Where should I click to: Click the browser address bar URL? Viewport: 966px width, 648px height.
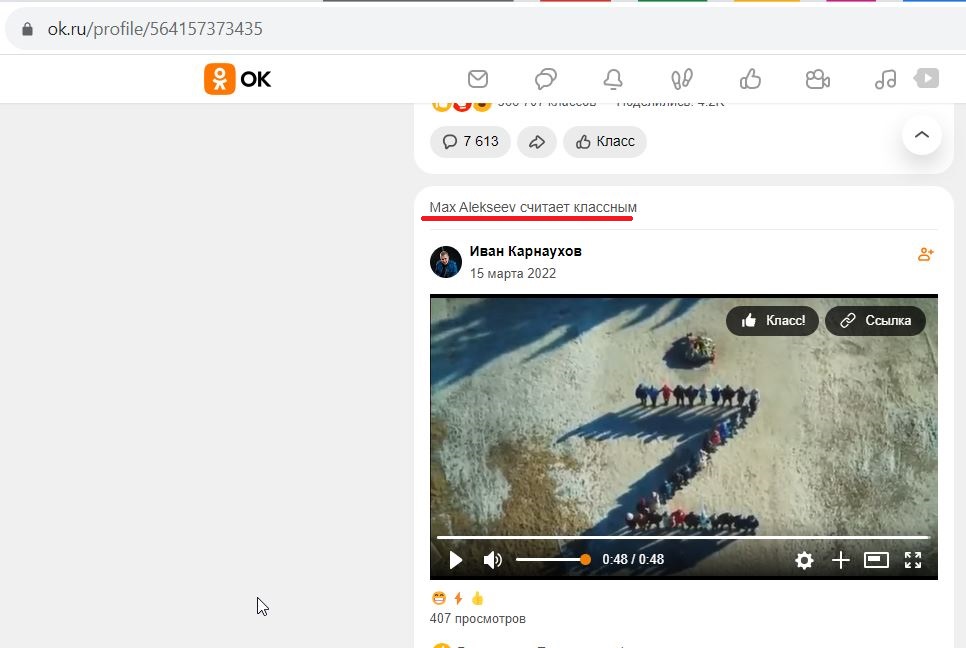tap(155, 29)
